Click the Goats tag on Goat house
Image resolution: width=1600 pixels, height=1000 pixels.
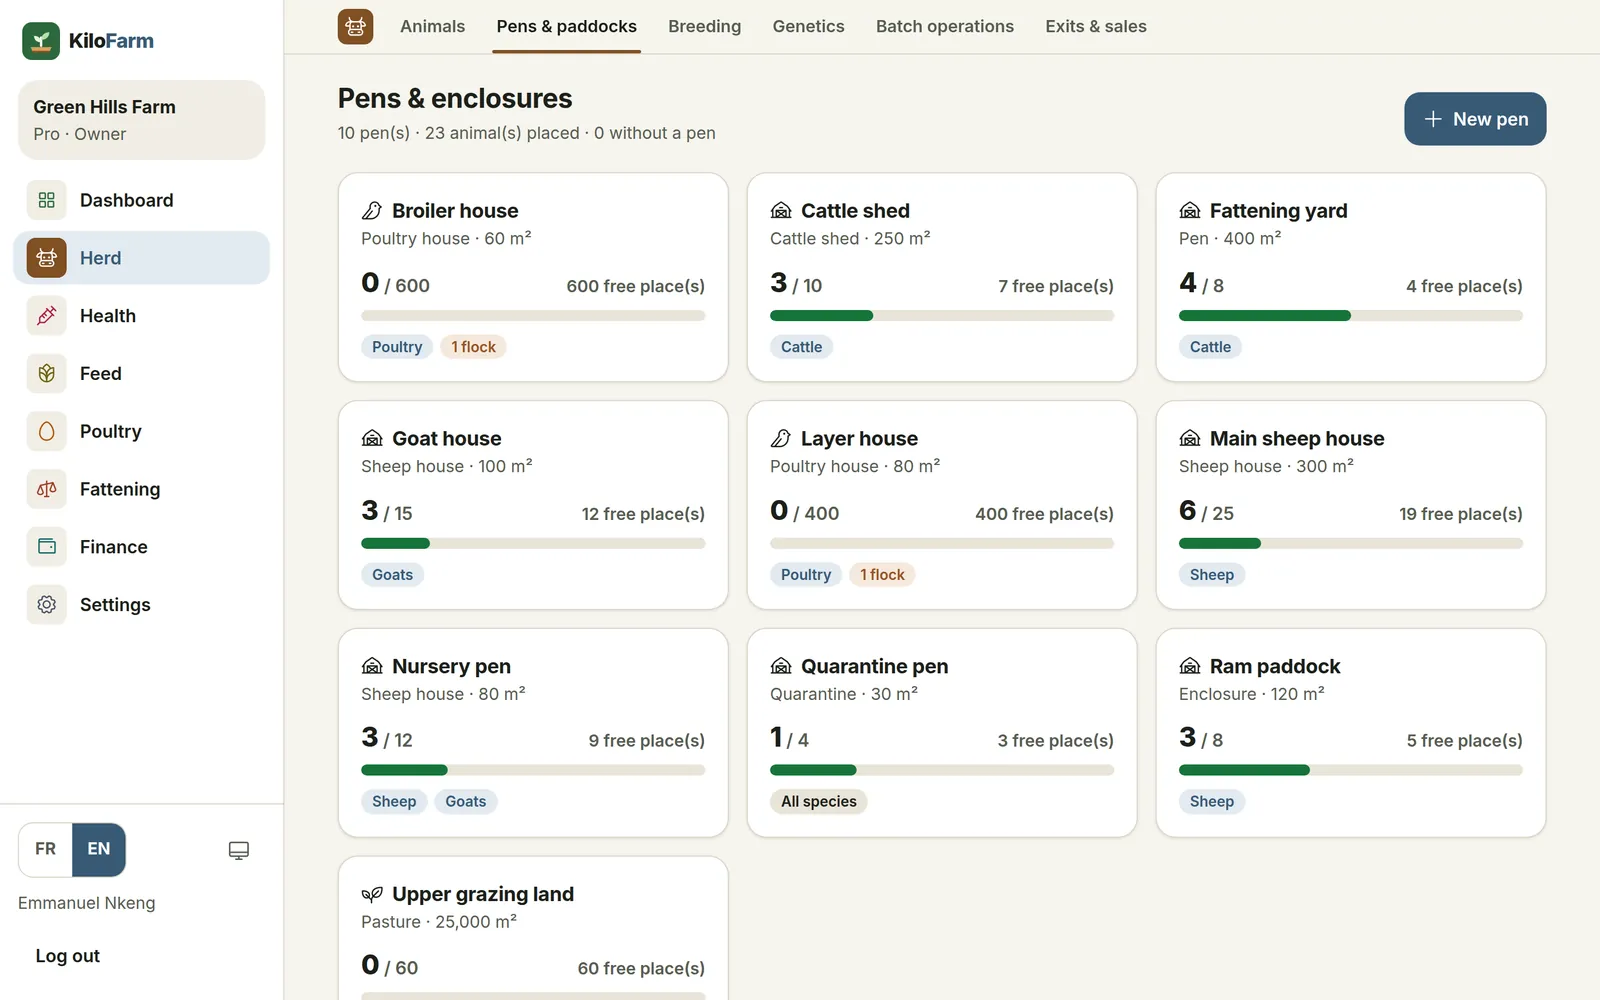click(392, 575)
